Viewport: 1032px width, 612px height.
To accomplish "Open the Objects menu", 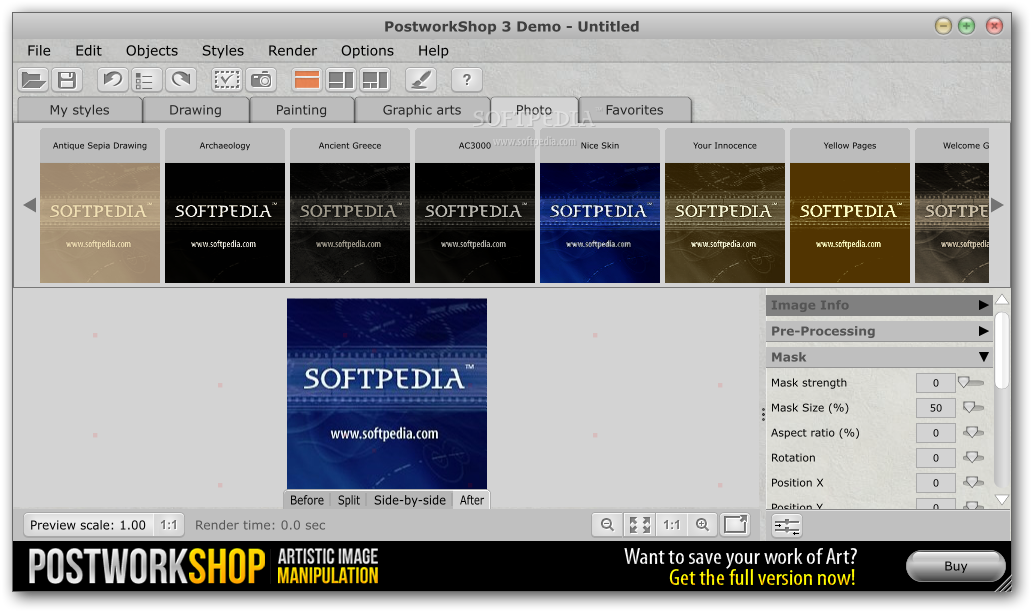I will pyautogui.click(x=152, y=51).
